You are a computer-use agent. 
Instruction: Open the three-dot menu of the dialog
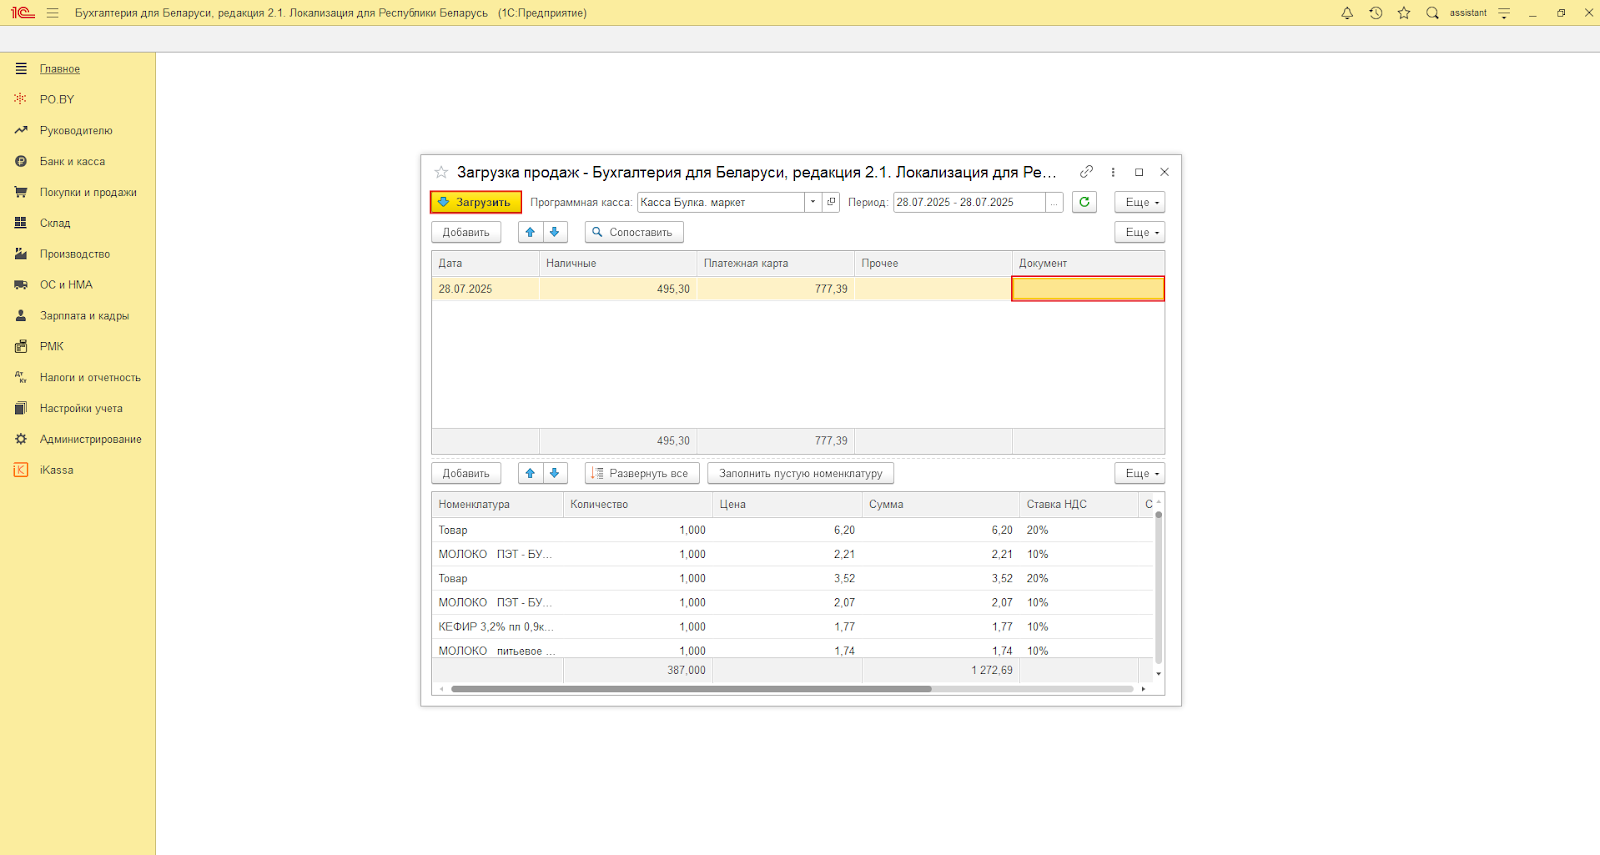click(1113, 172)
